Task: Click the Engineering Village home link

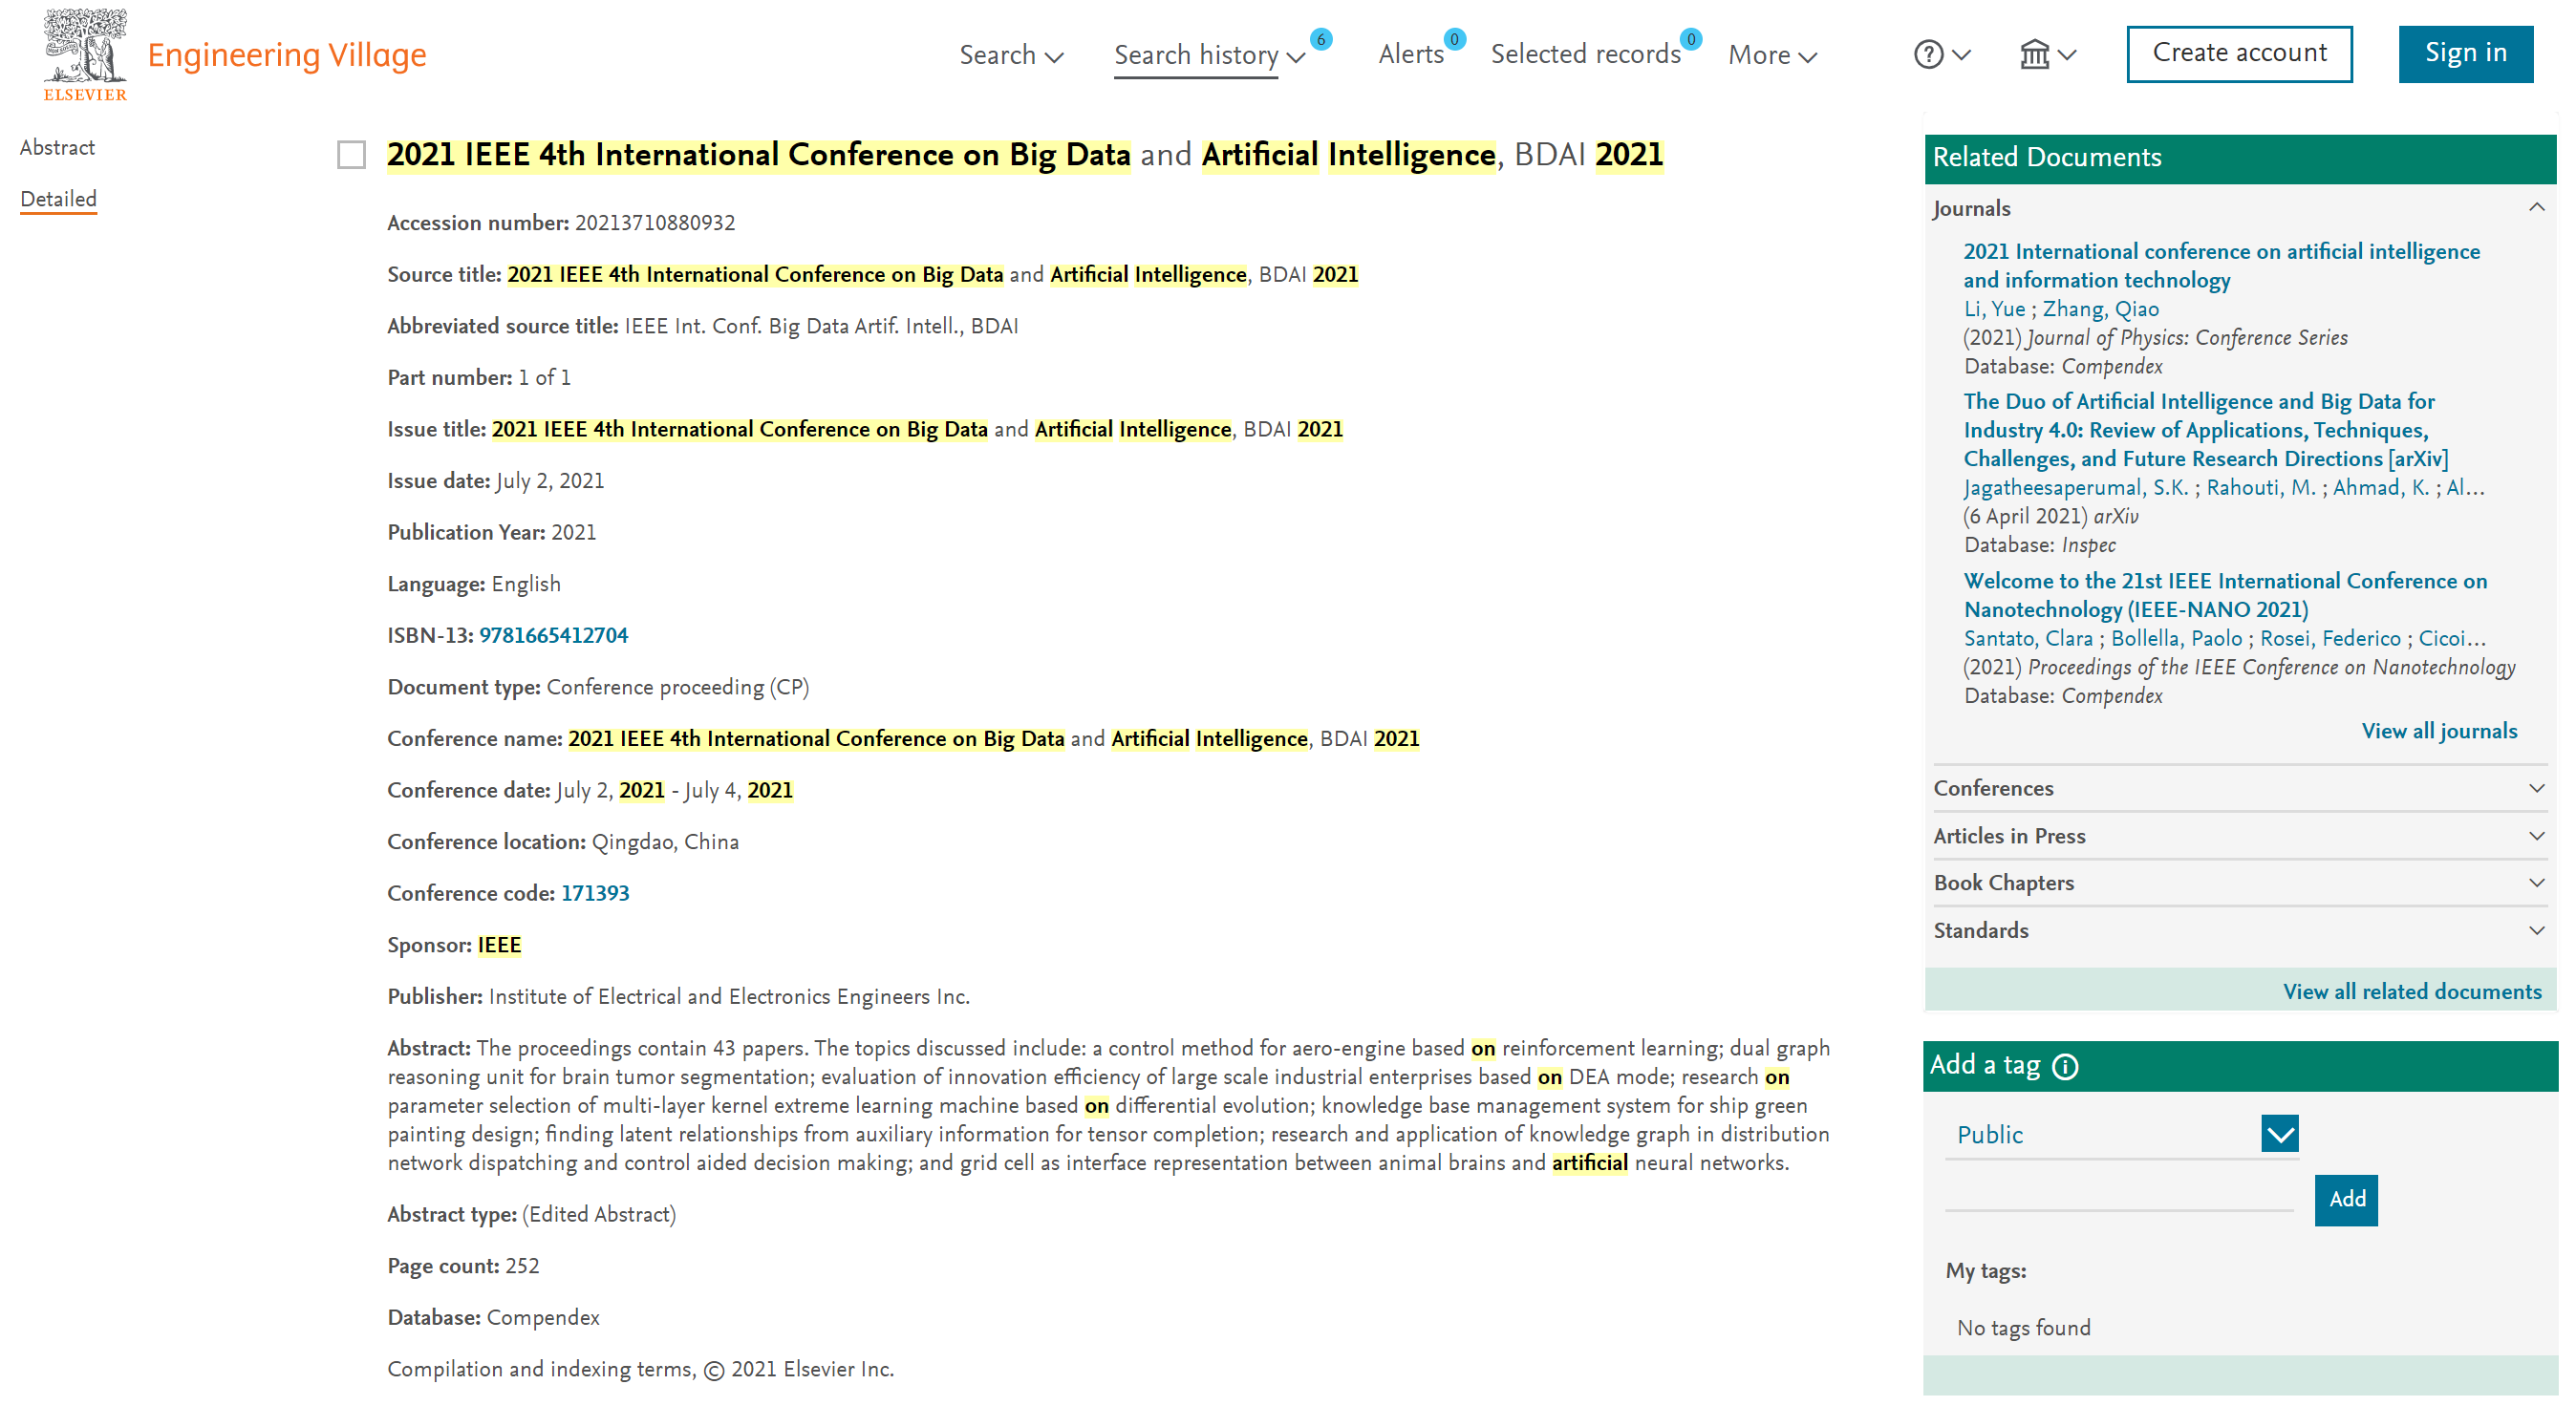Action: click(x=286, y=55)
